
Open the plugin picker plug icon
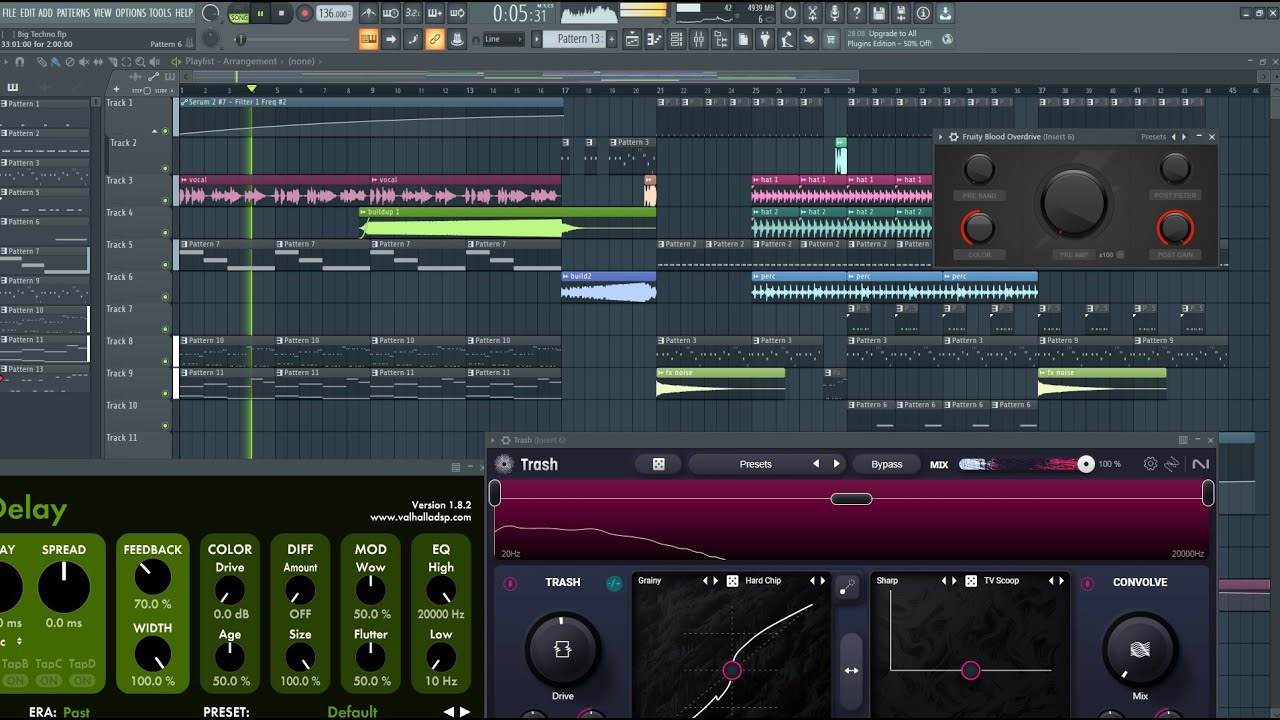(764, 39)
